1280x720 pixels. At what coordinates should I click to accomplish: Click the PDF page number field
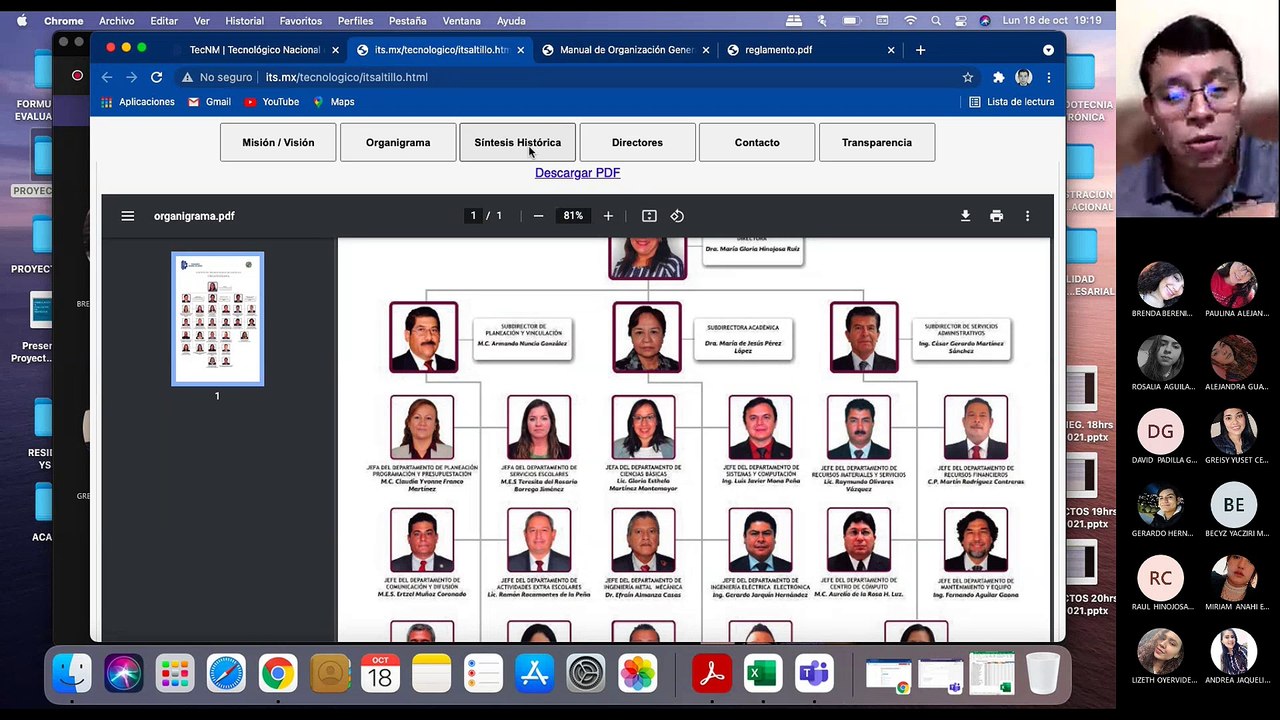click(x=473, y=216)
